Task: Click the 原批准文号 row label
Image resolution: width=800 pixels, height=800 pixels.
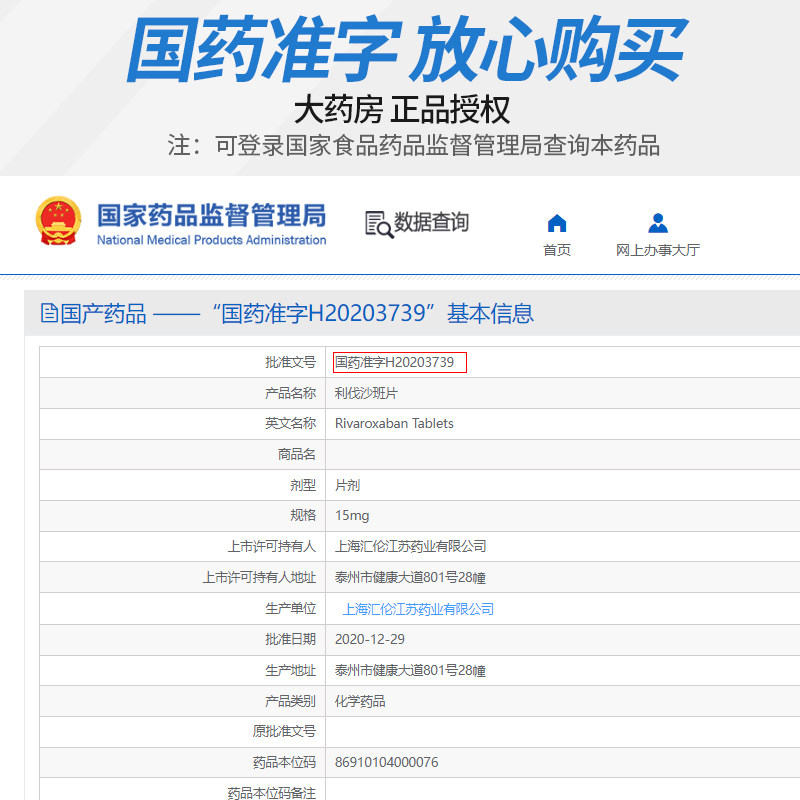Action: 284,731
